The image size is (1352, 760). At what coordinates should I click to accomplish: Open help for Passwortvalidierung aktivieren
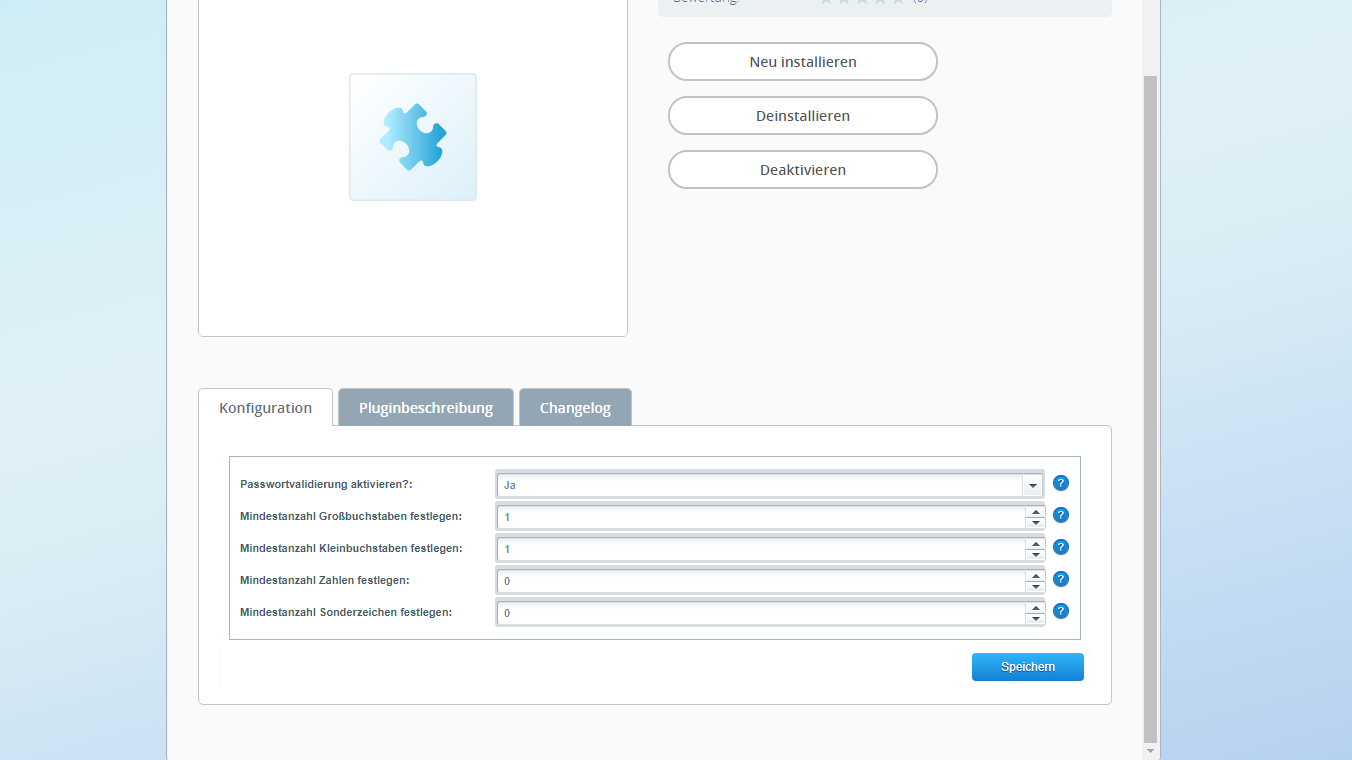tap(1061, 483)
